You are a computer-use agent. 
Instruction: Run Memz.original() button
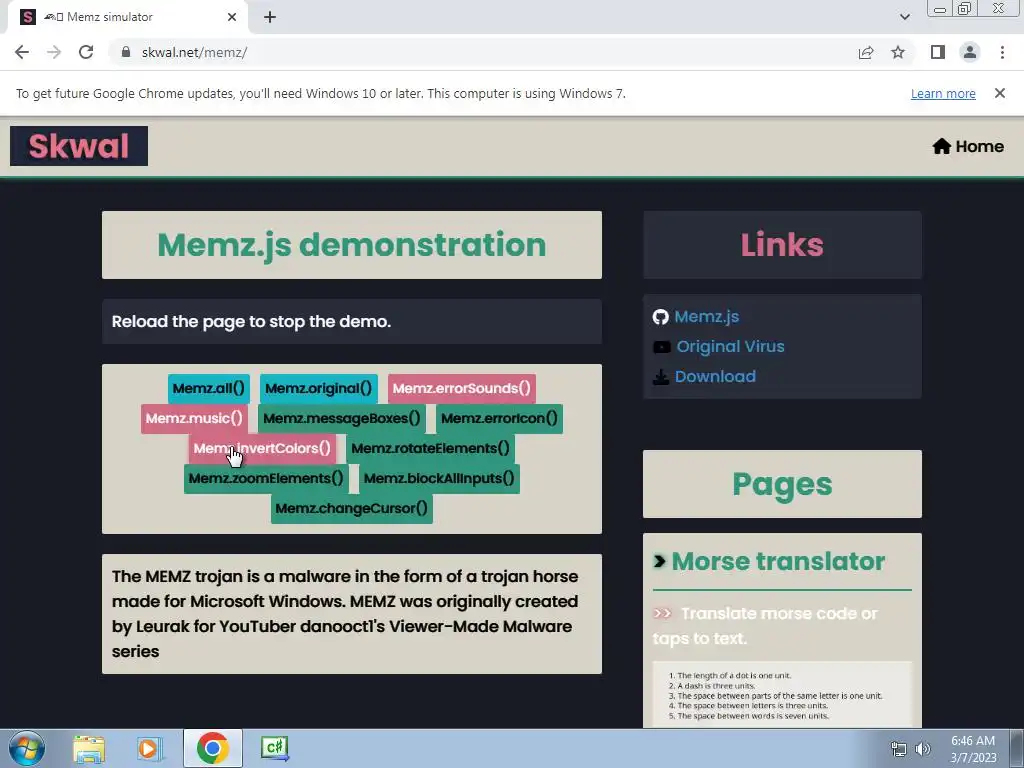[x=319, y=389]
